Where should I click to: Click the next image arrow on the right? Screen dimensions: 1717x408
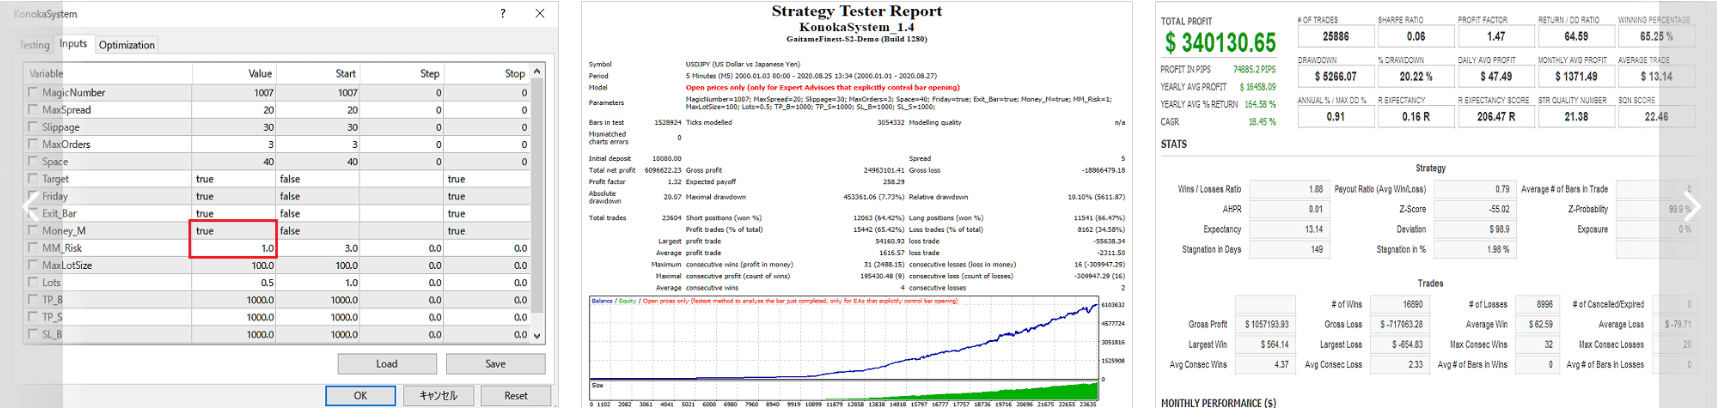1692,207
